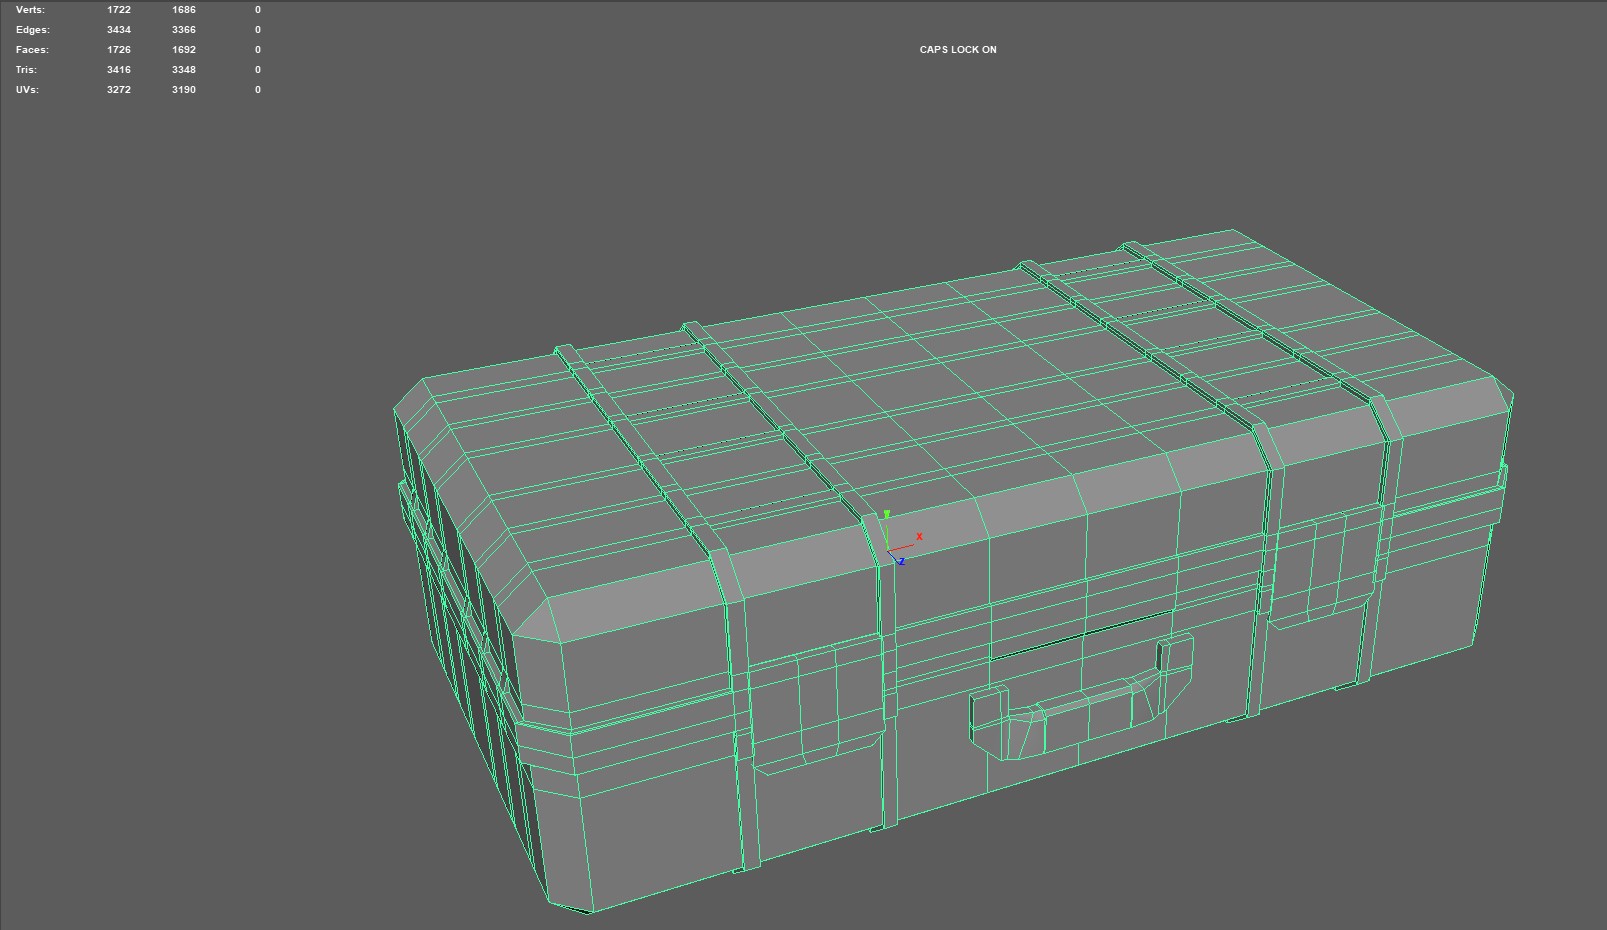The height and width of the screenshot is (930, 1607).
Task: Click the Verts count value 1722
Action: pyautogui.click(x=119, y=10)
